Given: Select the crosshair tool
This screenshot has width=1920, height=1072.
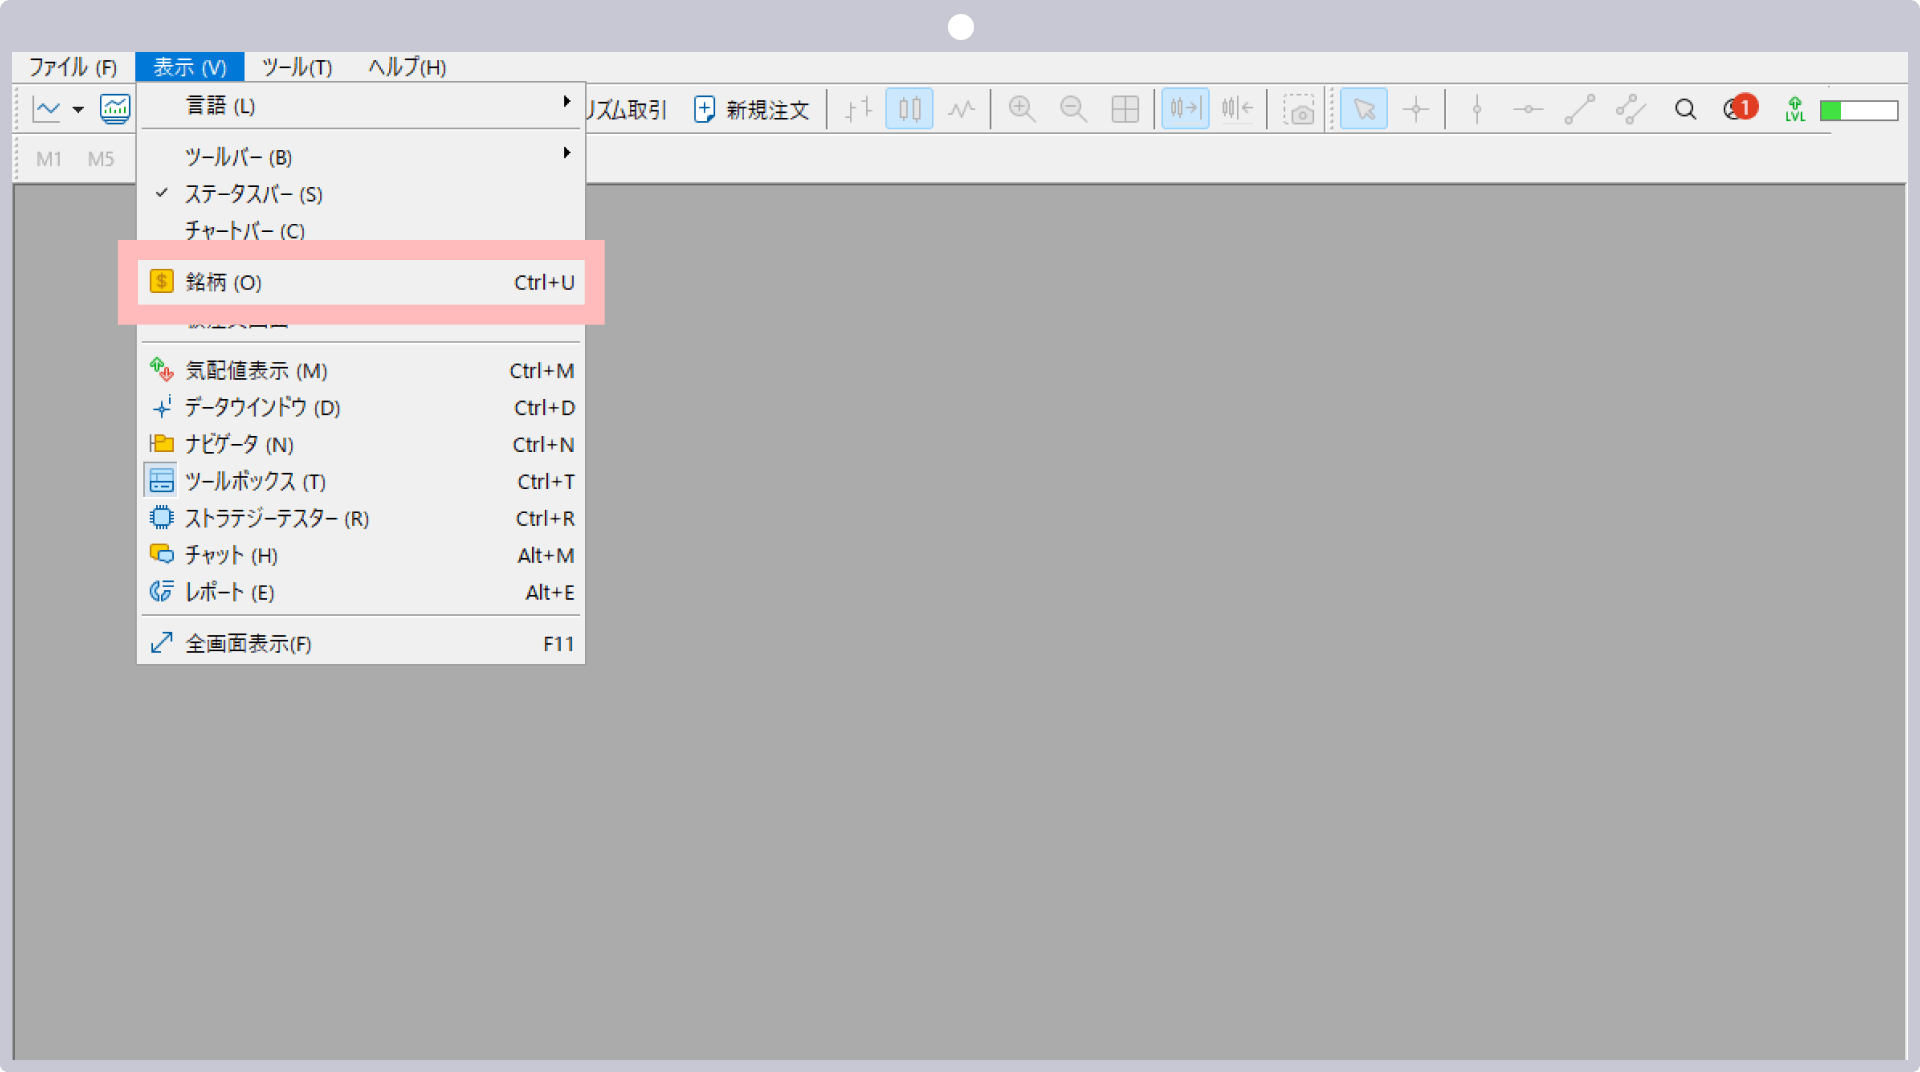Looking at the screenshot, I should pos(1415,109).
